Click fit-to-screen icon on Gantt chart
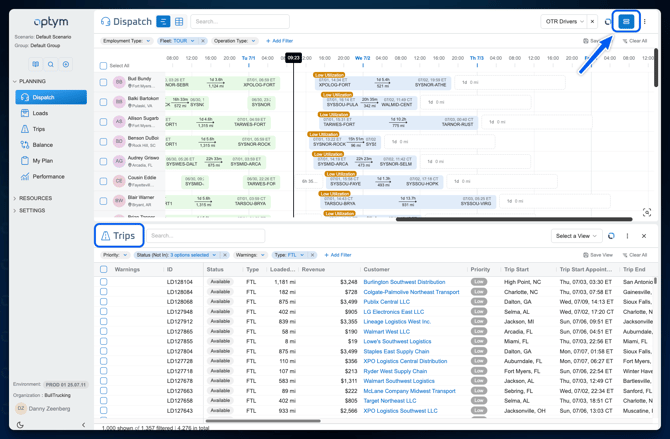 coord(647,212)
